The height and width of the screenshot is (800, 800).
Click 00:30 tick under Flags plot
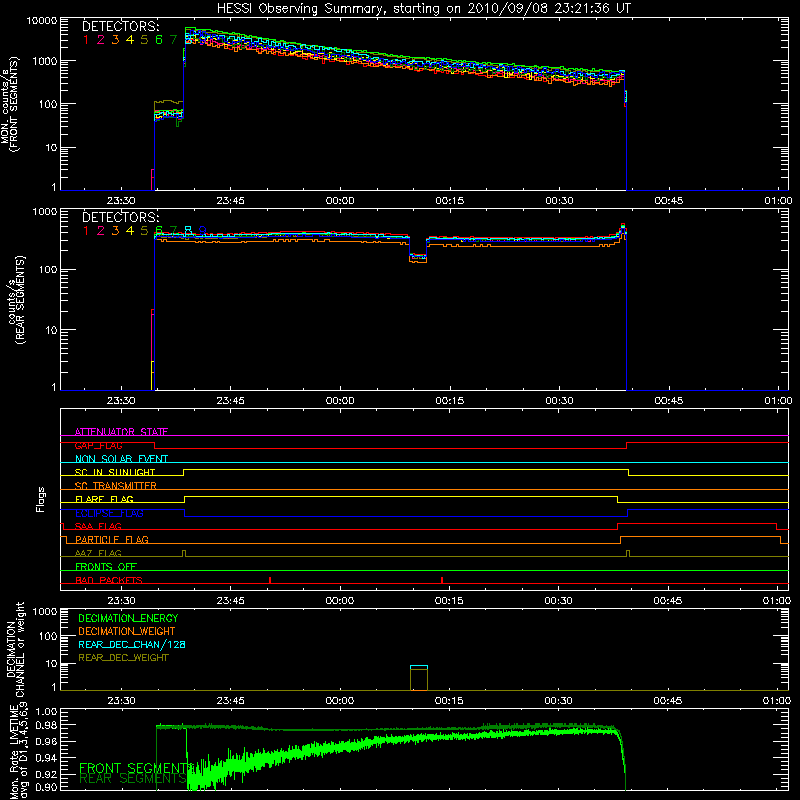click(x=558, y=601)
